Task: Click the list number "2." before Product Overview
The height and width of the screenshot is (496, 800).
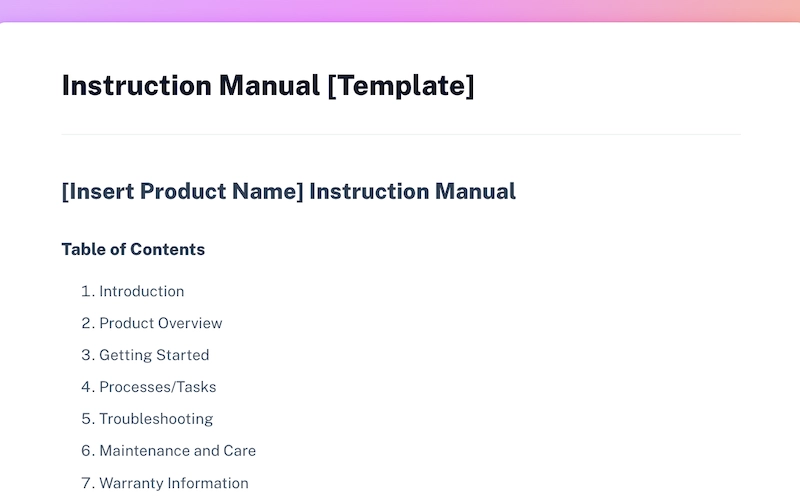Action: [86, 323]
